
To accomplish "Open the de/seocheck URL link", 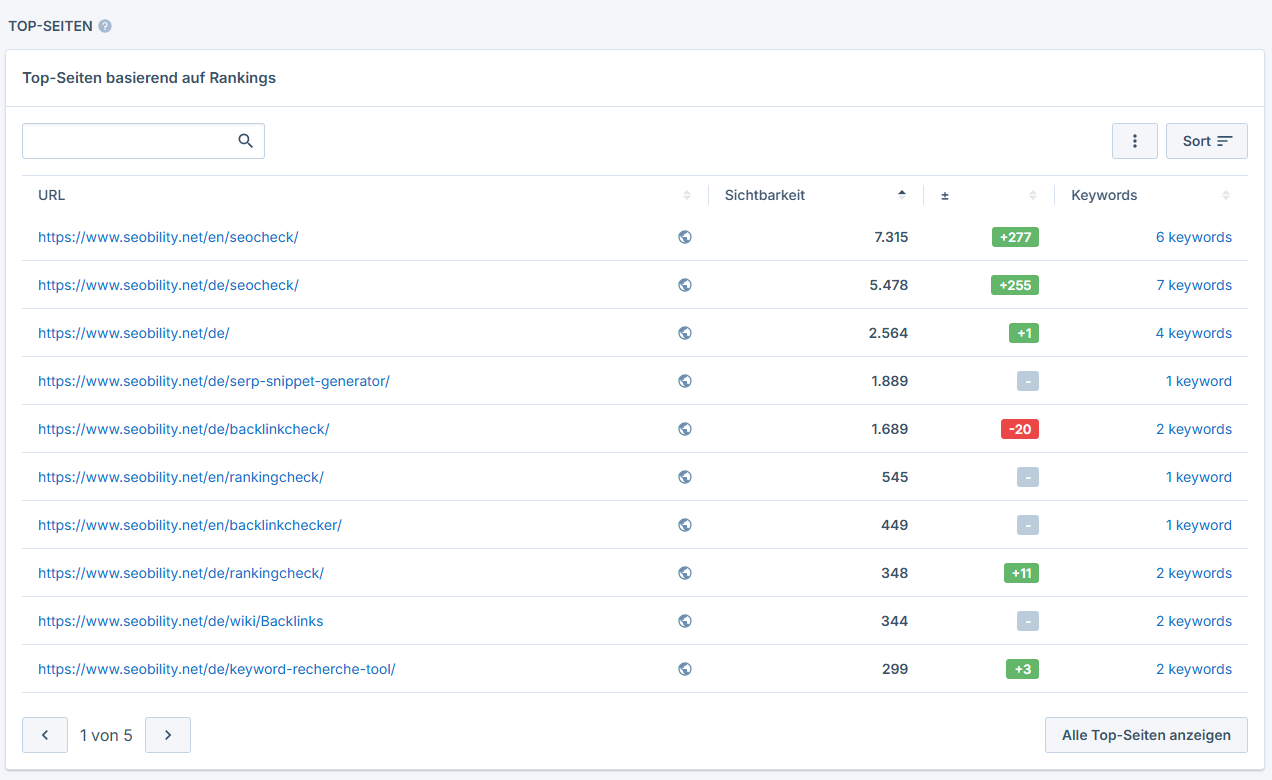I will click(x=168, y=285).
